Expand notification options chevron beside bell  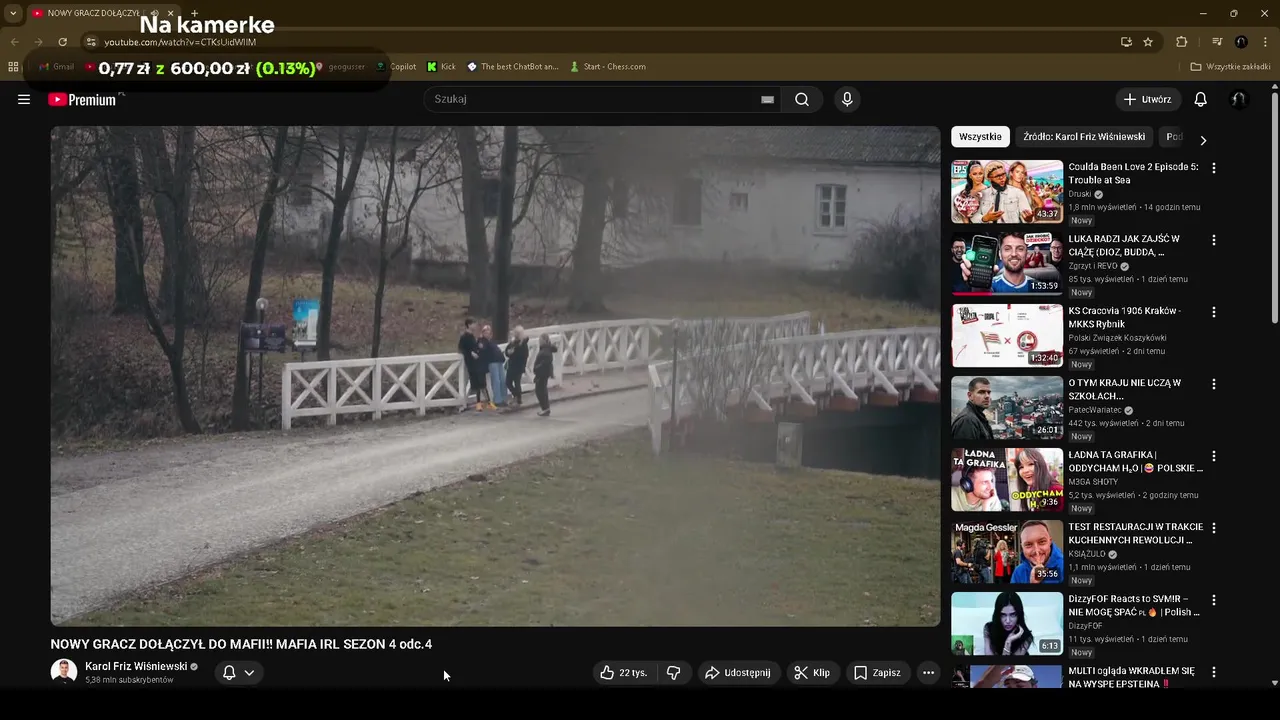tap(250, 673)
